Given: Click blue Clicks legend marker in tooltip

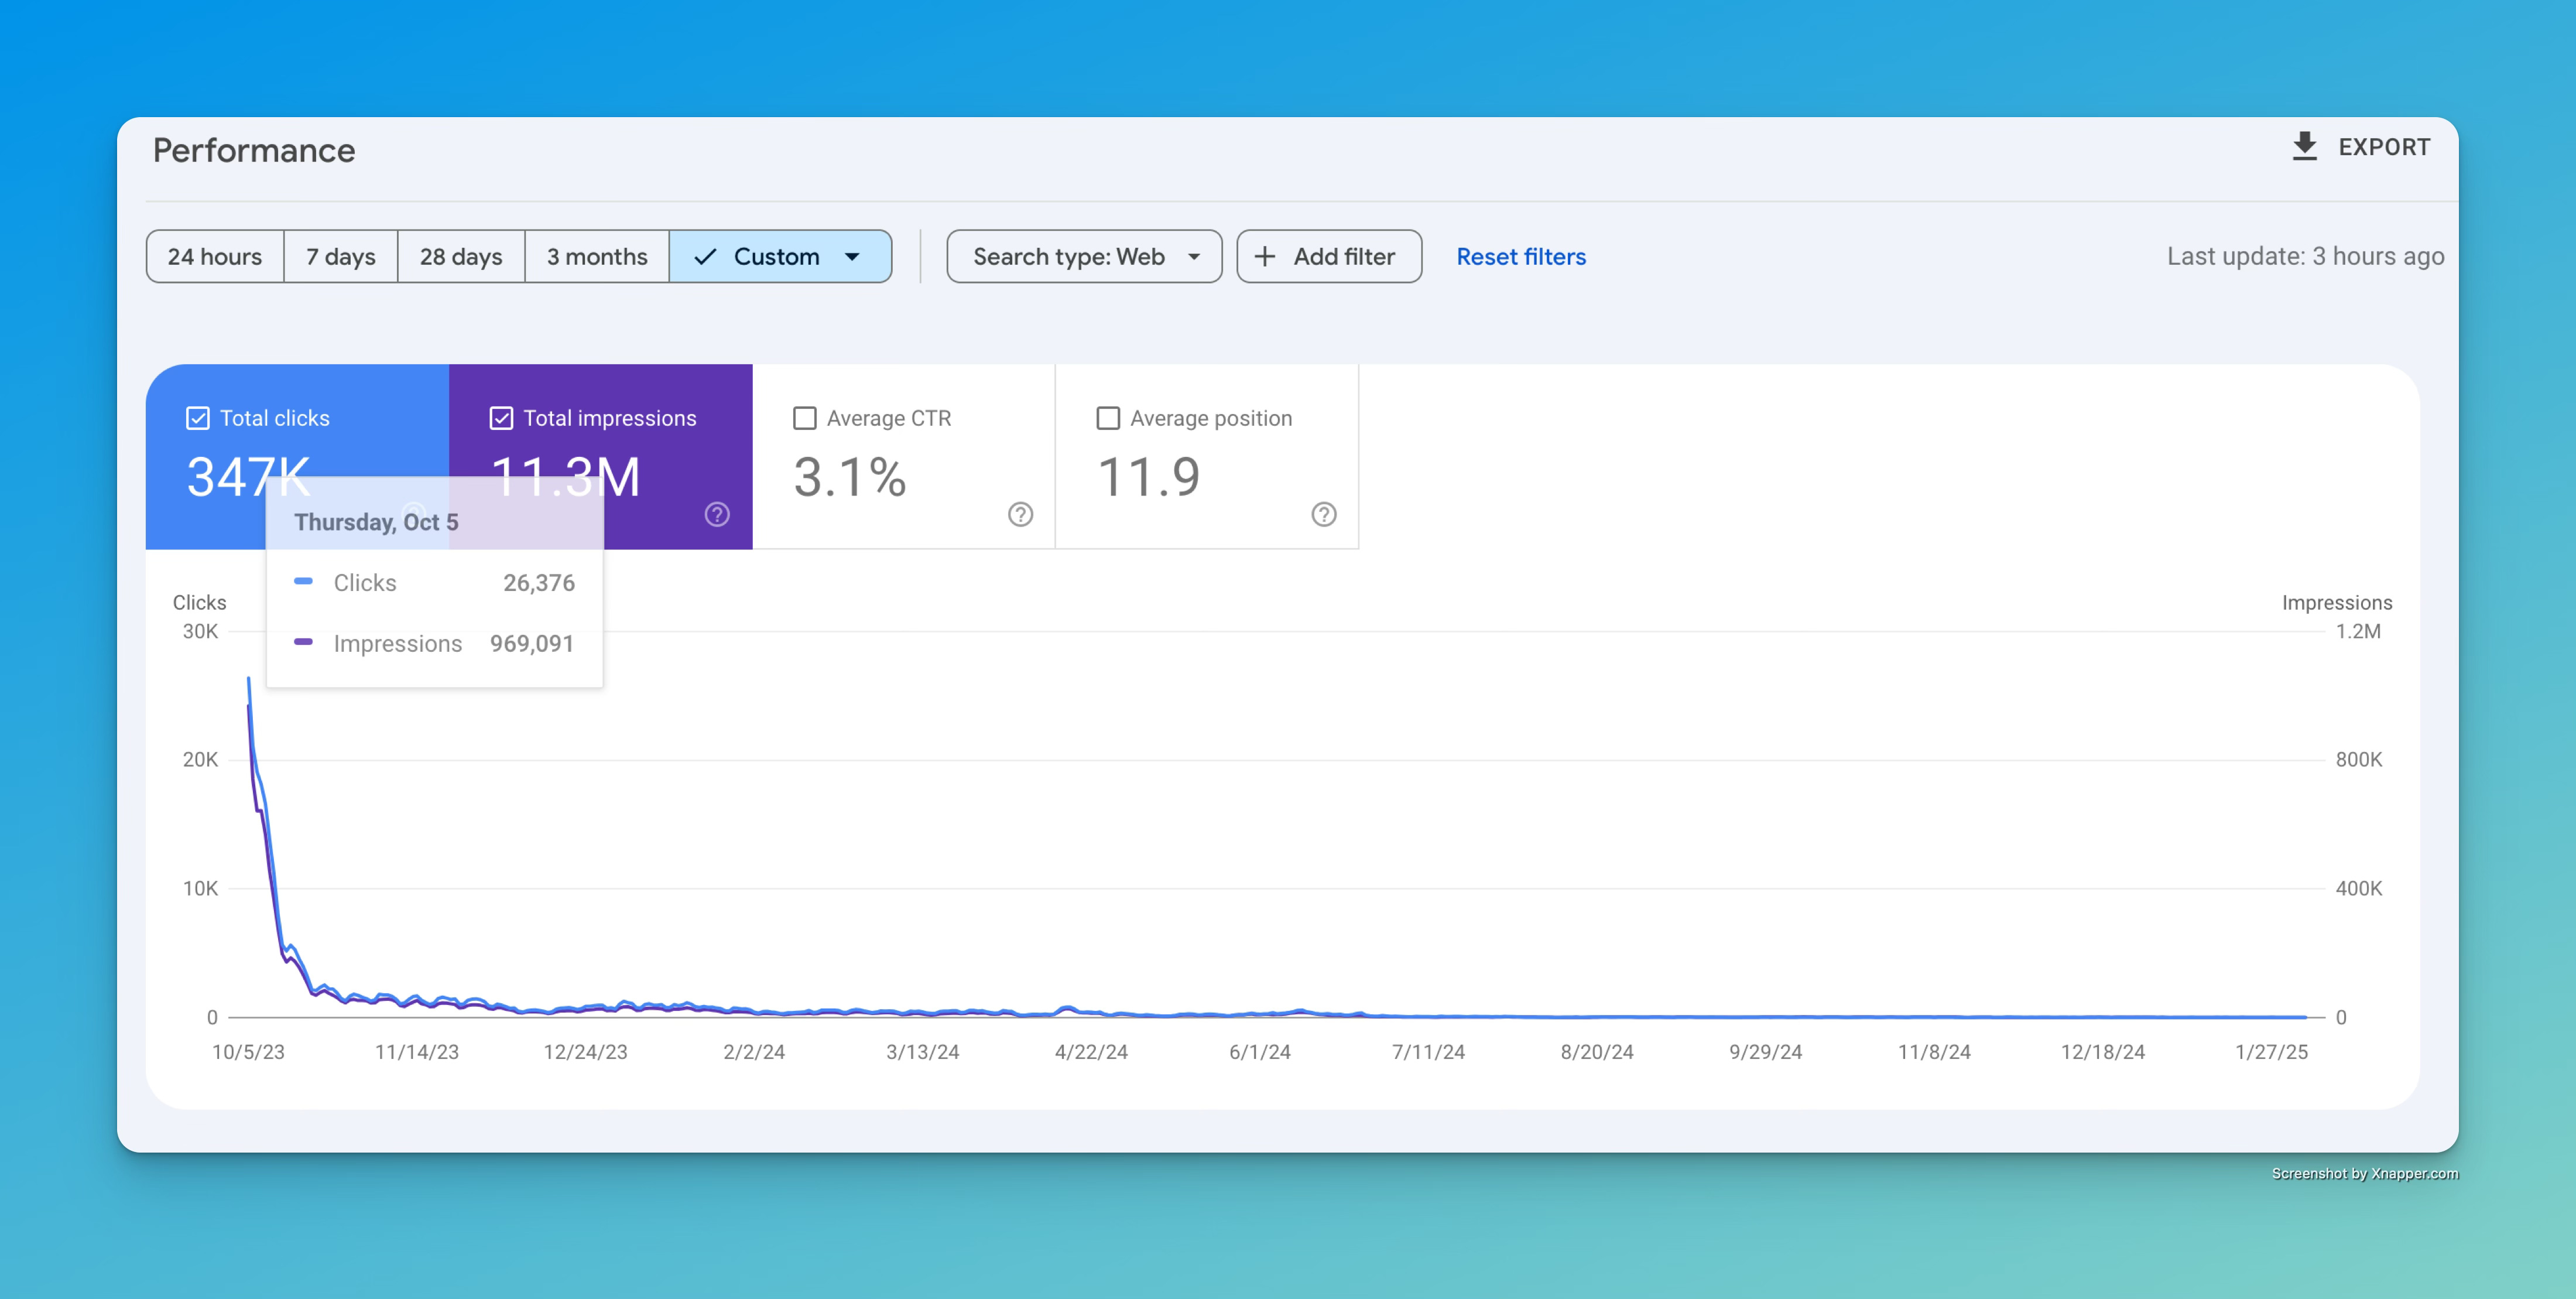Looking at the screenshot, I should 304,581.
